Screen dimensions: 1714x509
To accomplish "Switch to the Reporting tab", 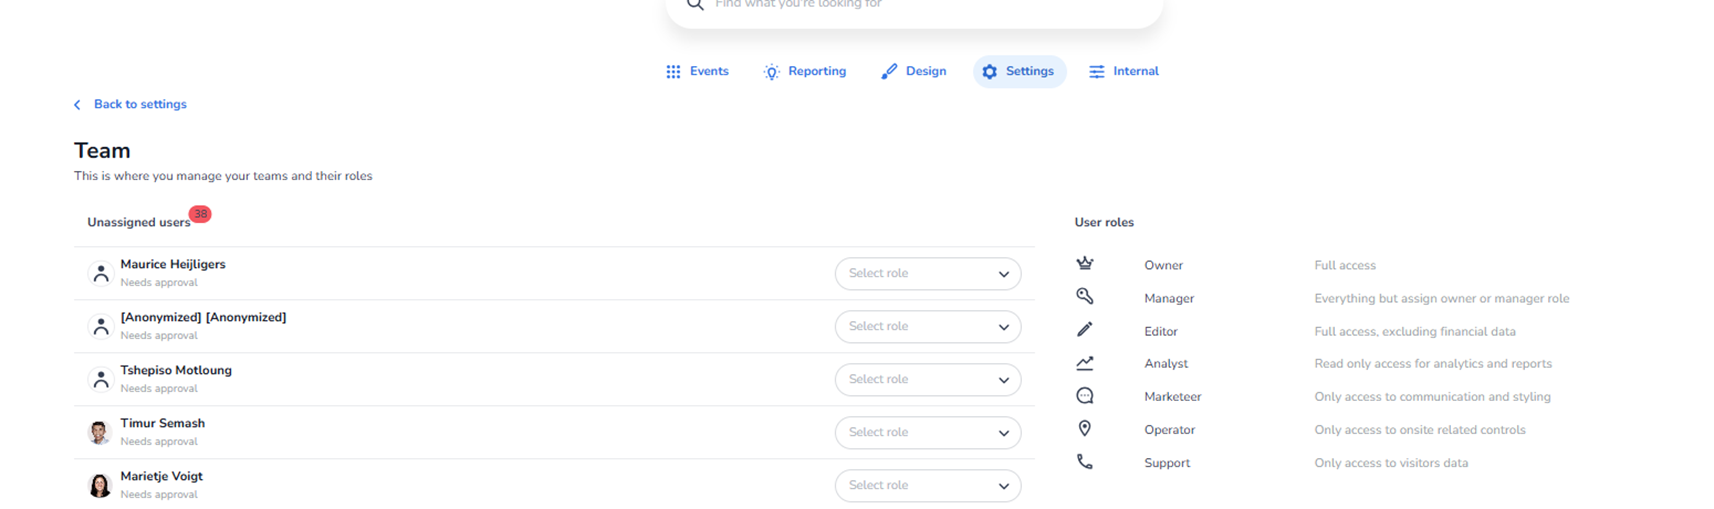I will pyautogui.click(x=805, y=72).
